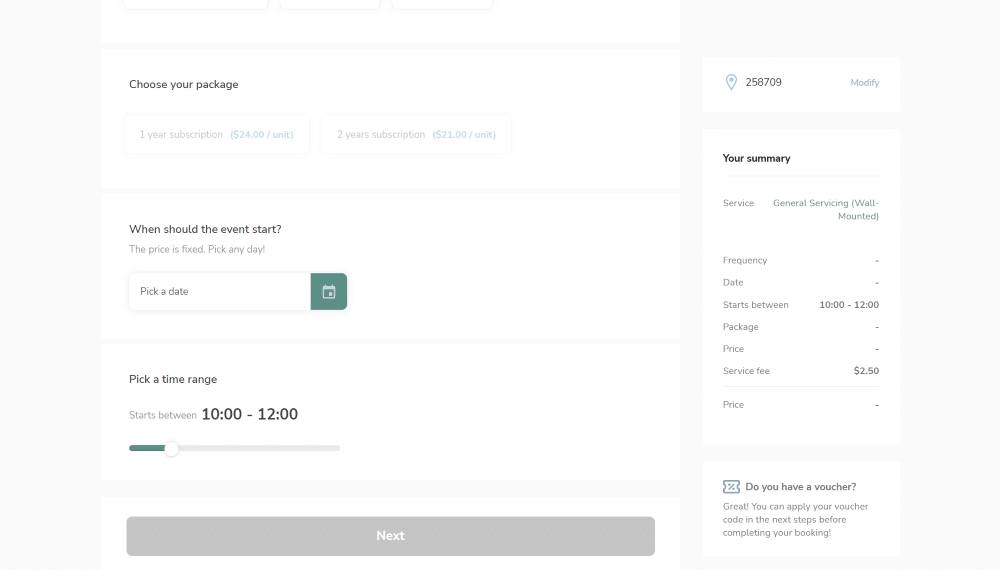Screen dimensions: 1000x570
Task: Choose the 2 years subscription package
Action: click(x=416, y=135)
